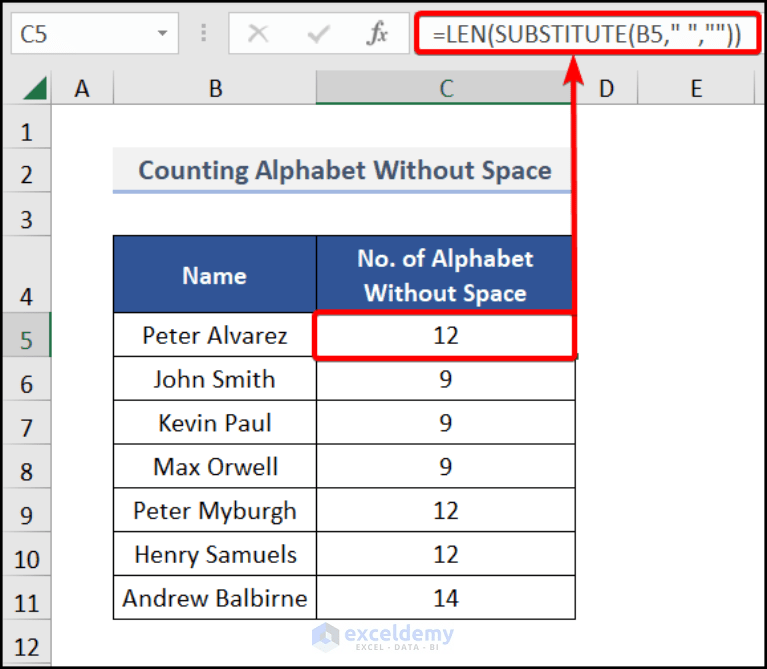Click the Enter checkmark icon in formula bar
Screen dimensions: 767x669
(318, 34)
